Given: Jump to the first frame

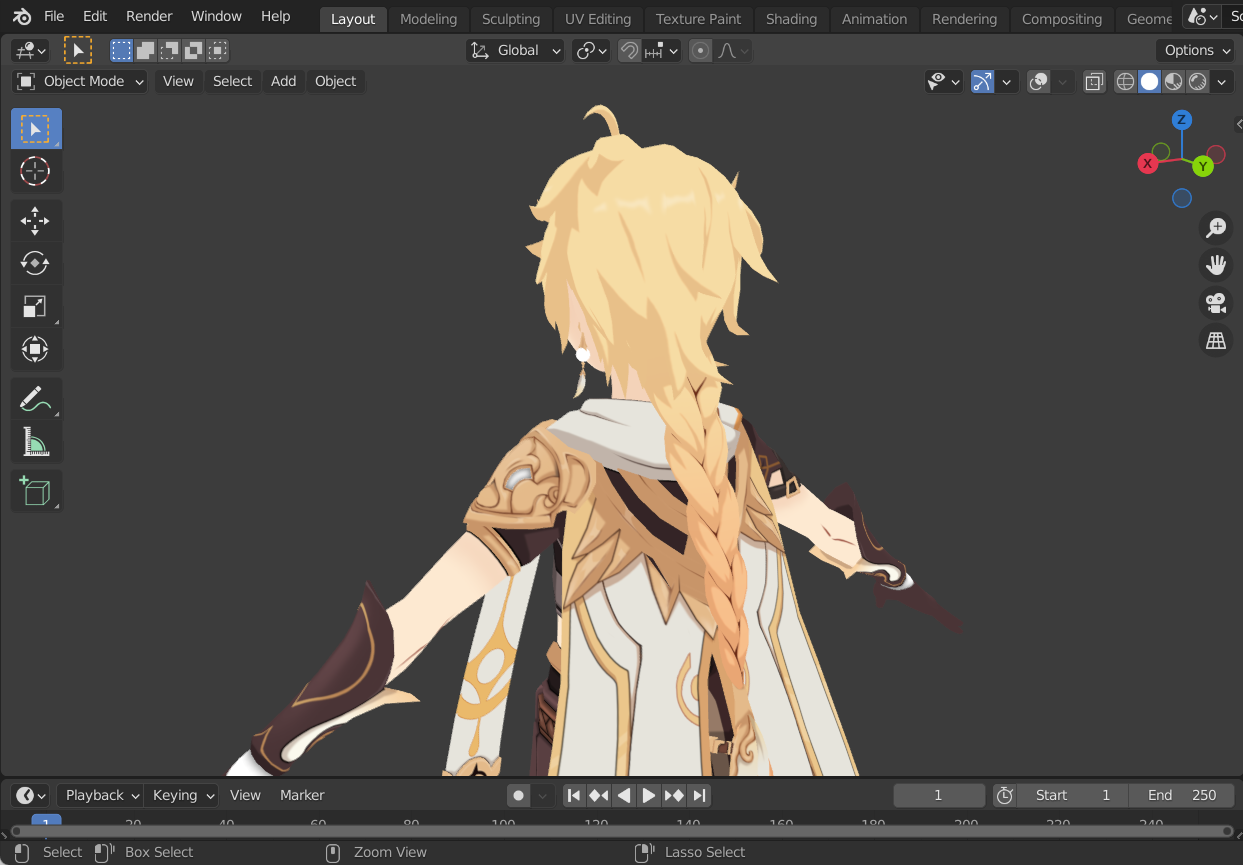Looking at the screenshot, I should [x=574, y=795].
